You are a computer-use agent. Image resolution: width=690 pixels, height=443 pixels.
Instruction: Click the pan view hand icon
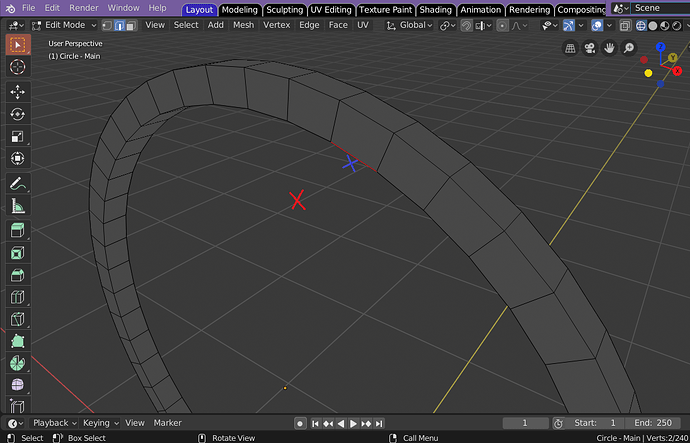click(609, 48)
